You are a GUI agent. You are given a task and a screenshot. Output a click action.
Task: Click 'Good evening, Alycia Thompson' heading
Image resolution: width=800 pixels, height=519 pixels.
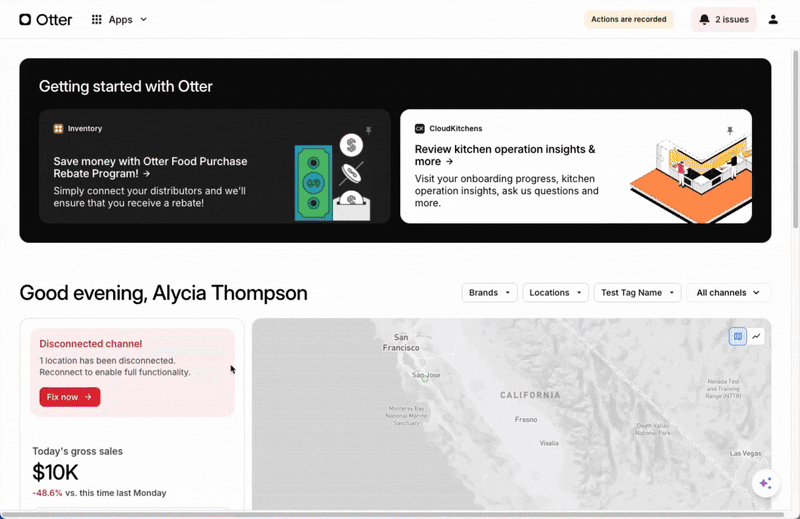pyautogui.click(x=163, y=293)
